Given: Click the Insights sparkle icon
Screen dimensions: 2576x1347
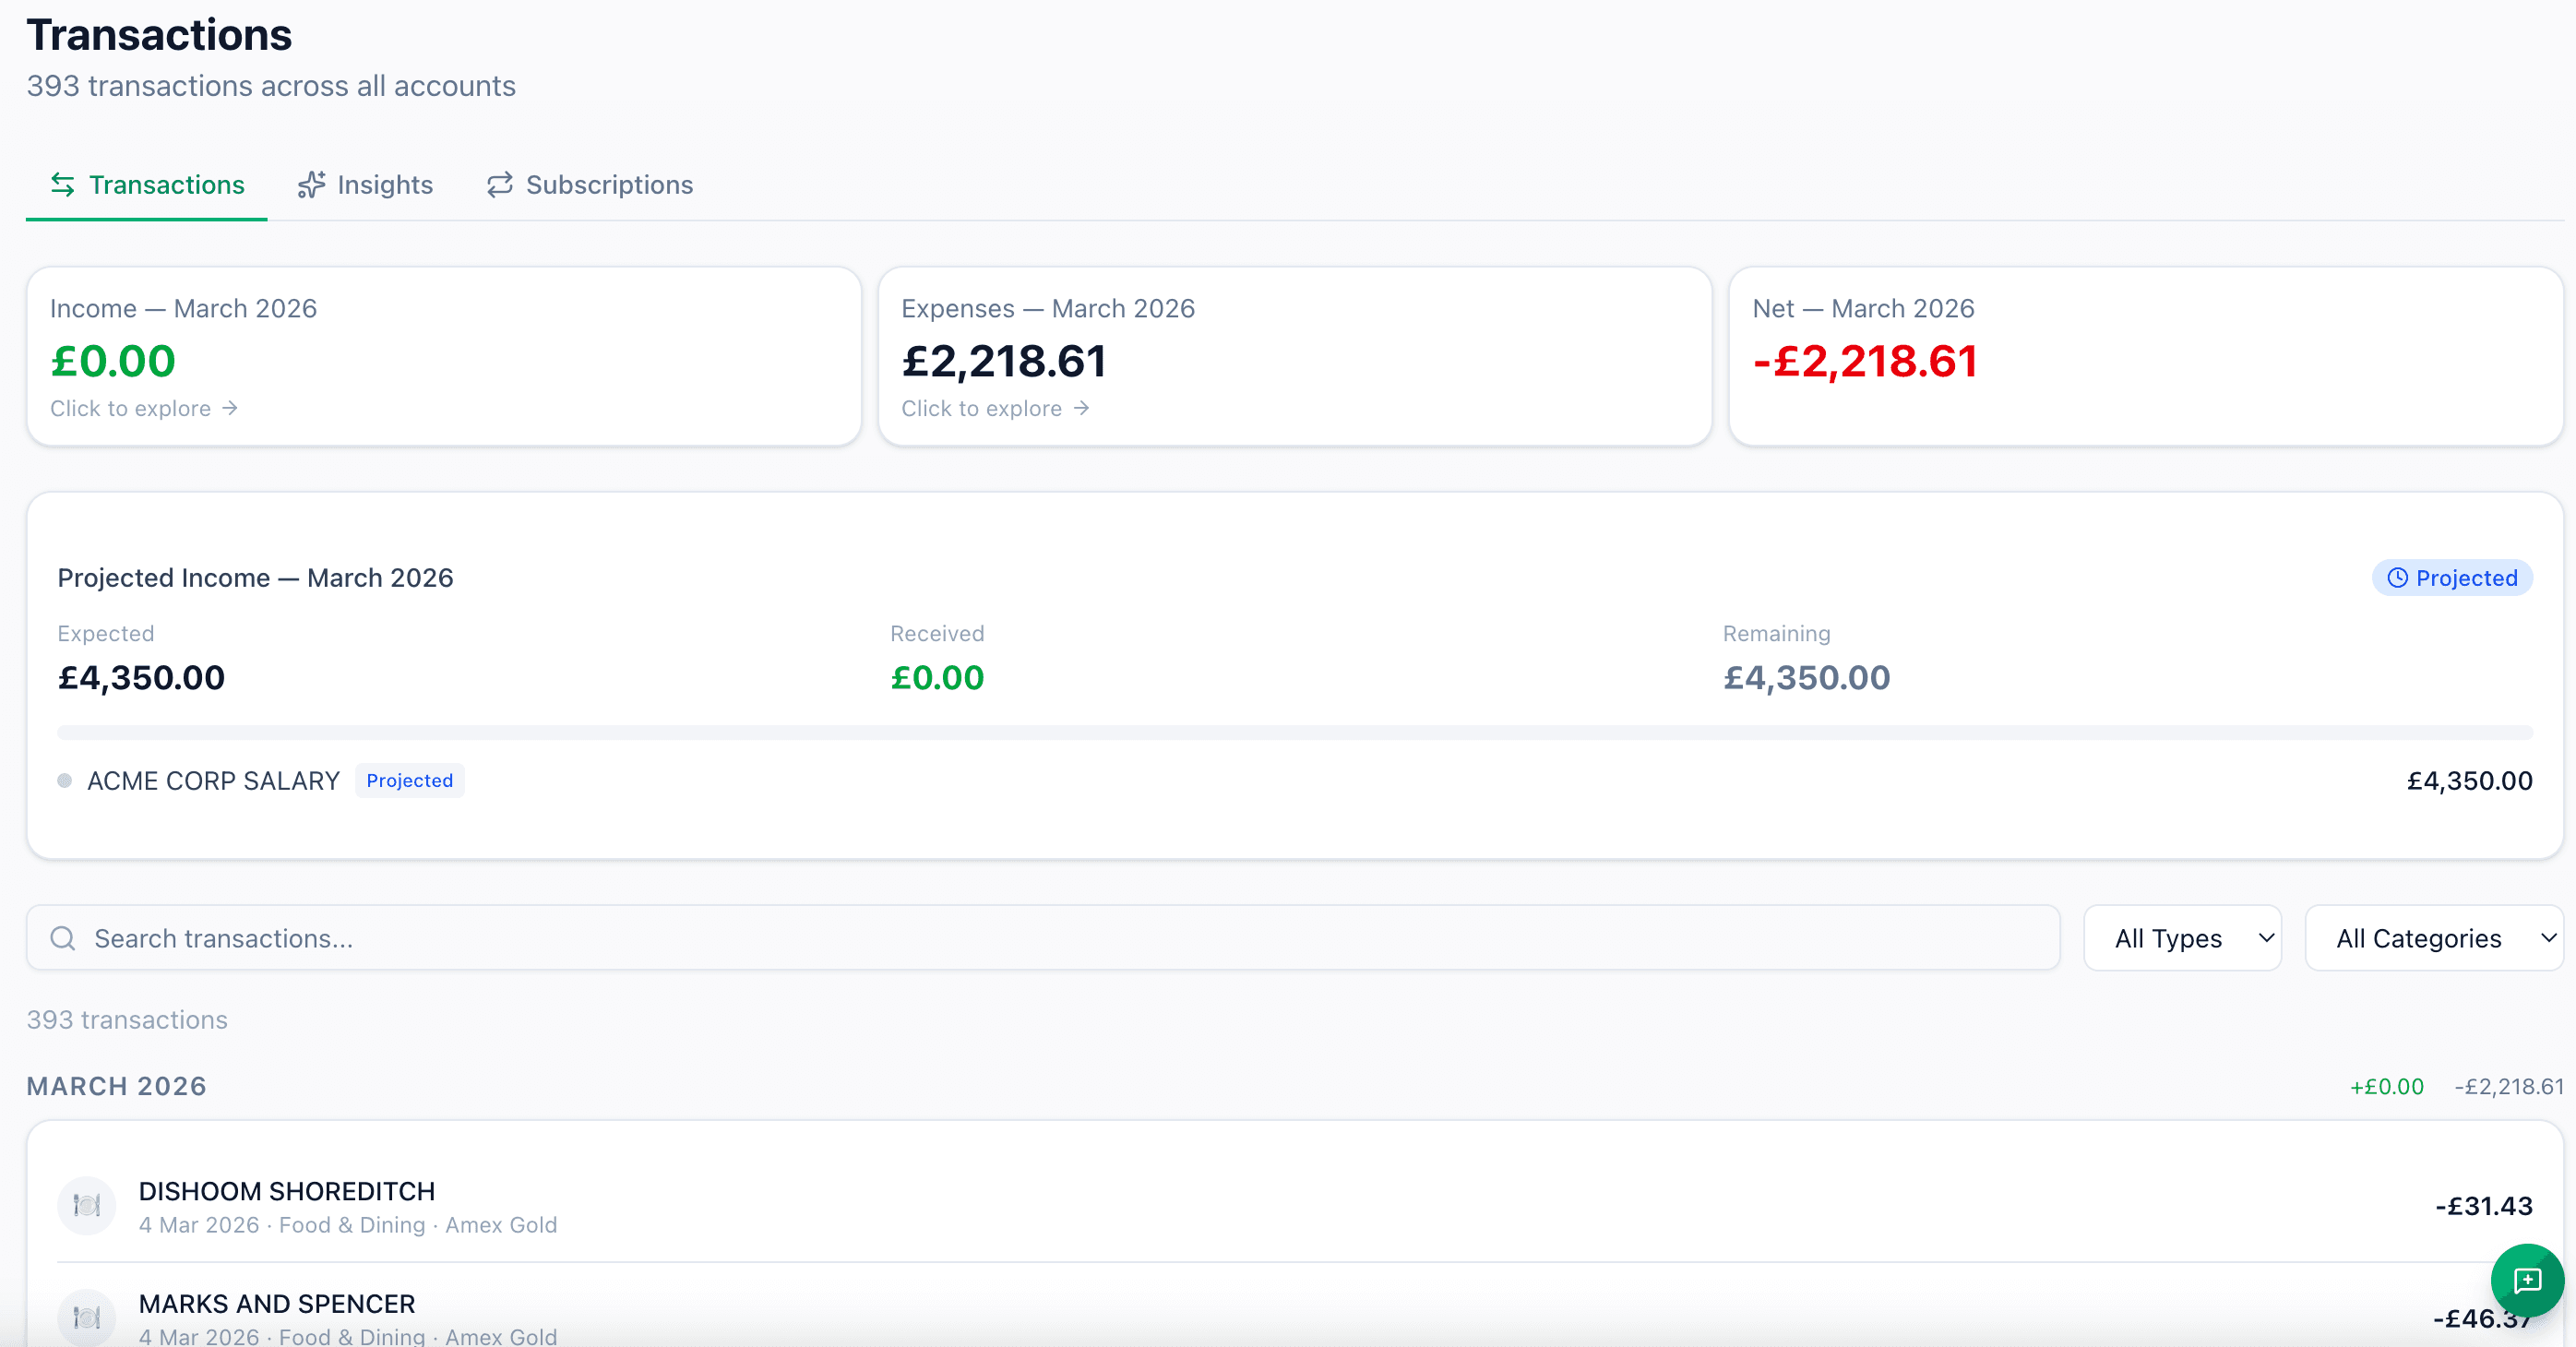Looking at the screenshot, I should 311,184.
